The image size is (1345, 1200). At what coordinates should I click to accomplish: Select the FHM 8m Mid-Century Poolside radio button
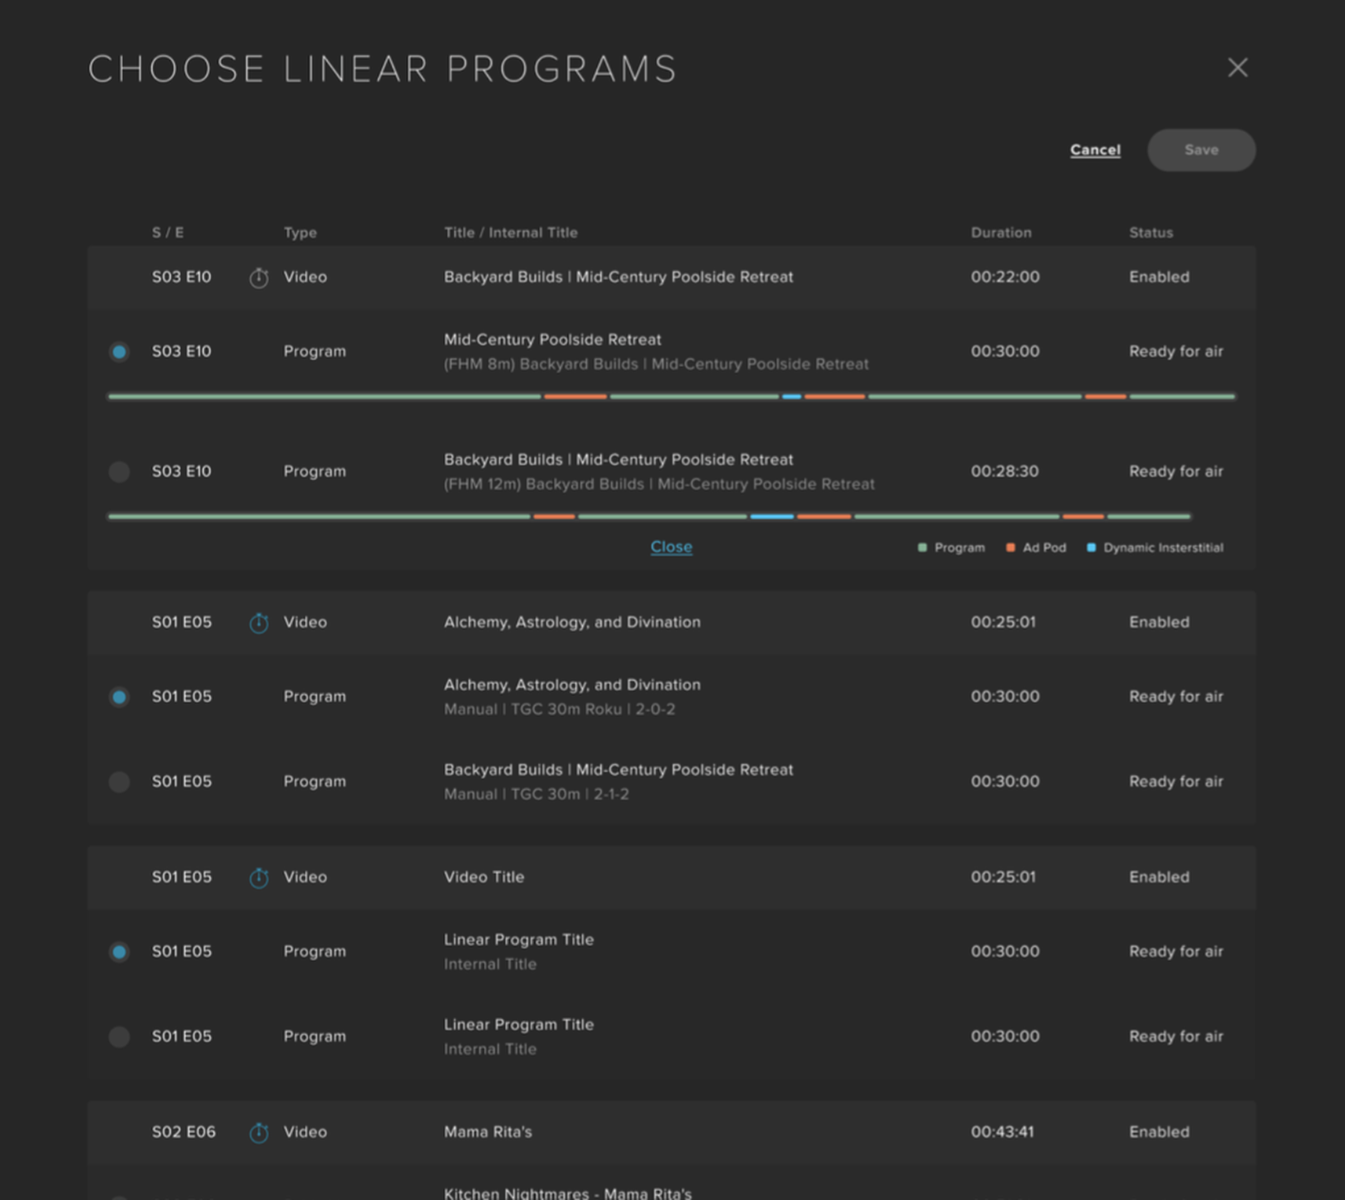[119, 352]
